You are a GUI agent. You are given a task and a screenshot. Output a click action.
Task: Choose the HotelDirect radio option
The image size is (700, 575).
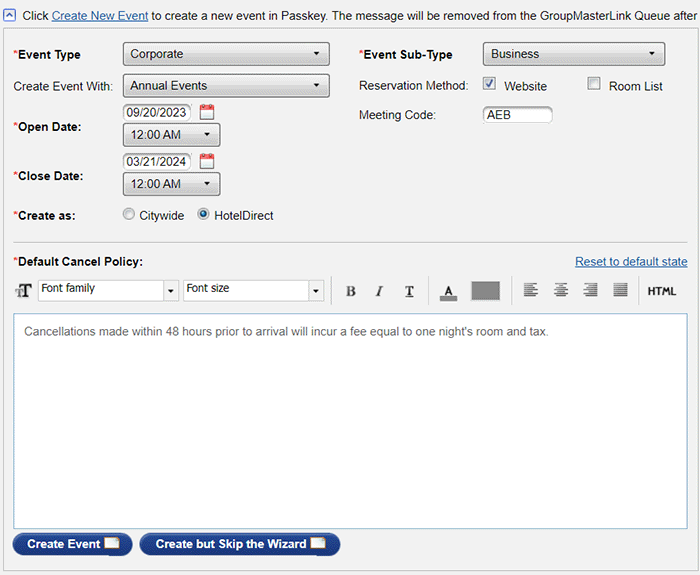click(x=204, y=215)
